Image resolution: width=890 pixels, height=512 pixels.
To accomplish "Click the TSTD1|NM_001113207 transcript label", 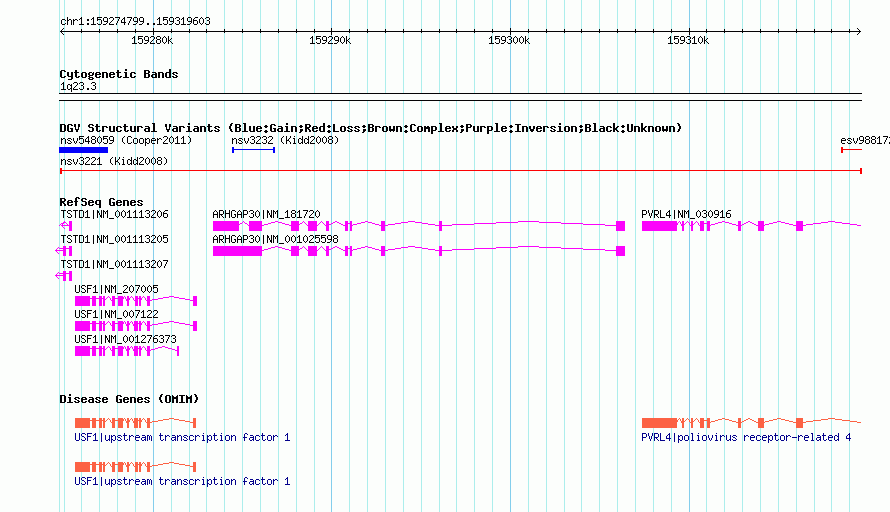I will pyautogui.click(x=114, y=264).
